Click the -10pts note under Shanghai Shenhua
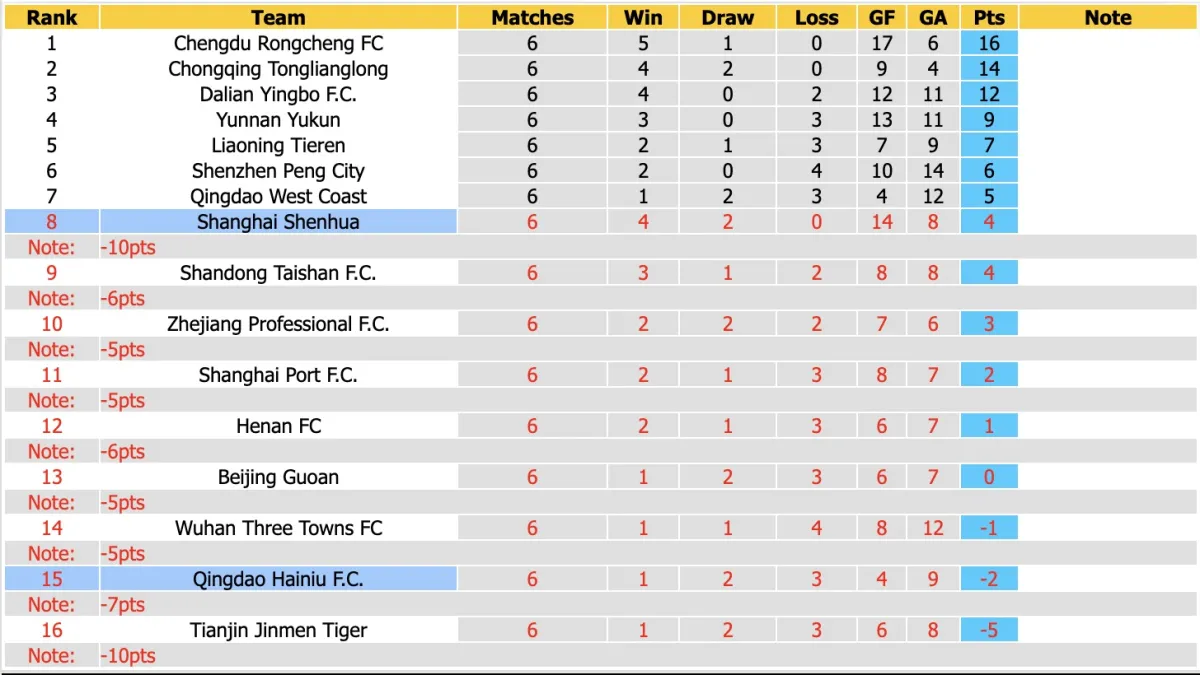 pyautogui.click(x=128, y=247)
